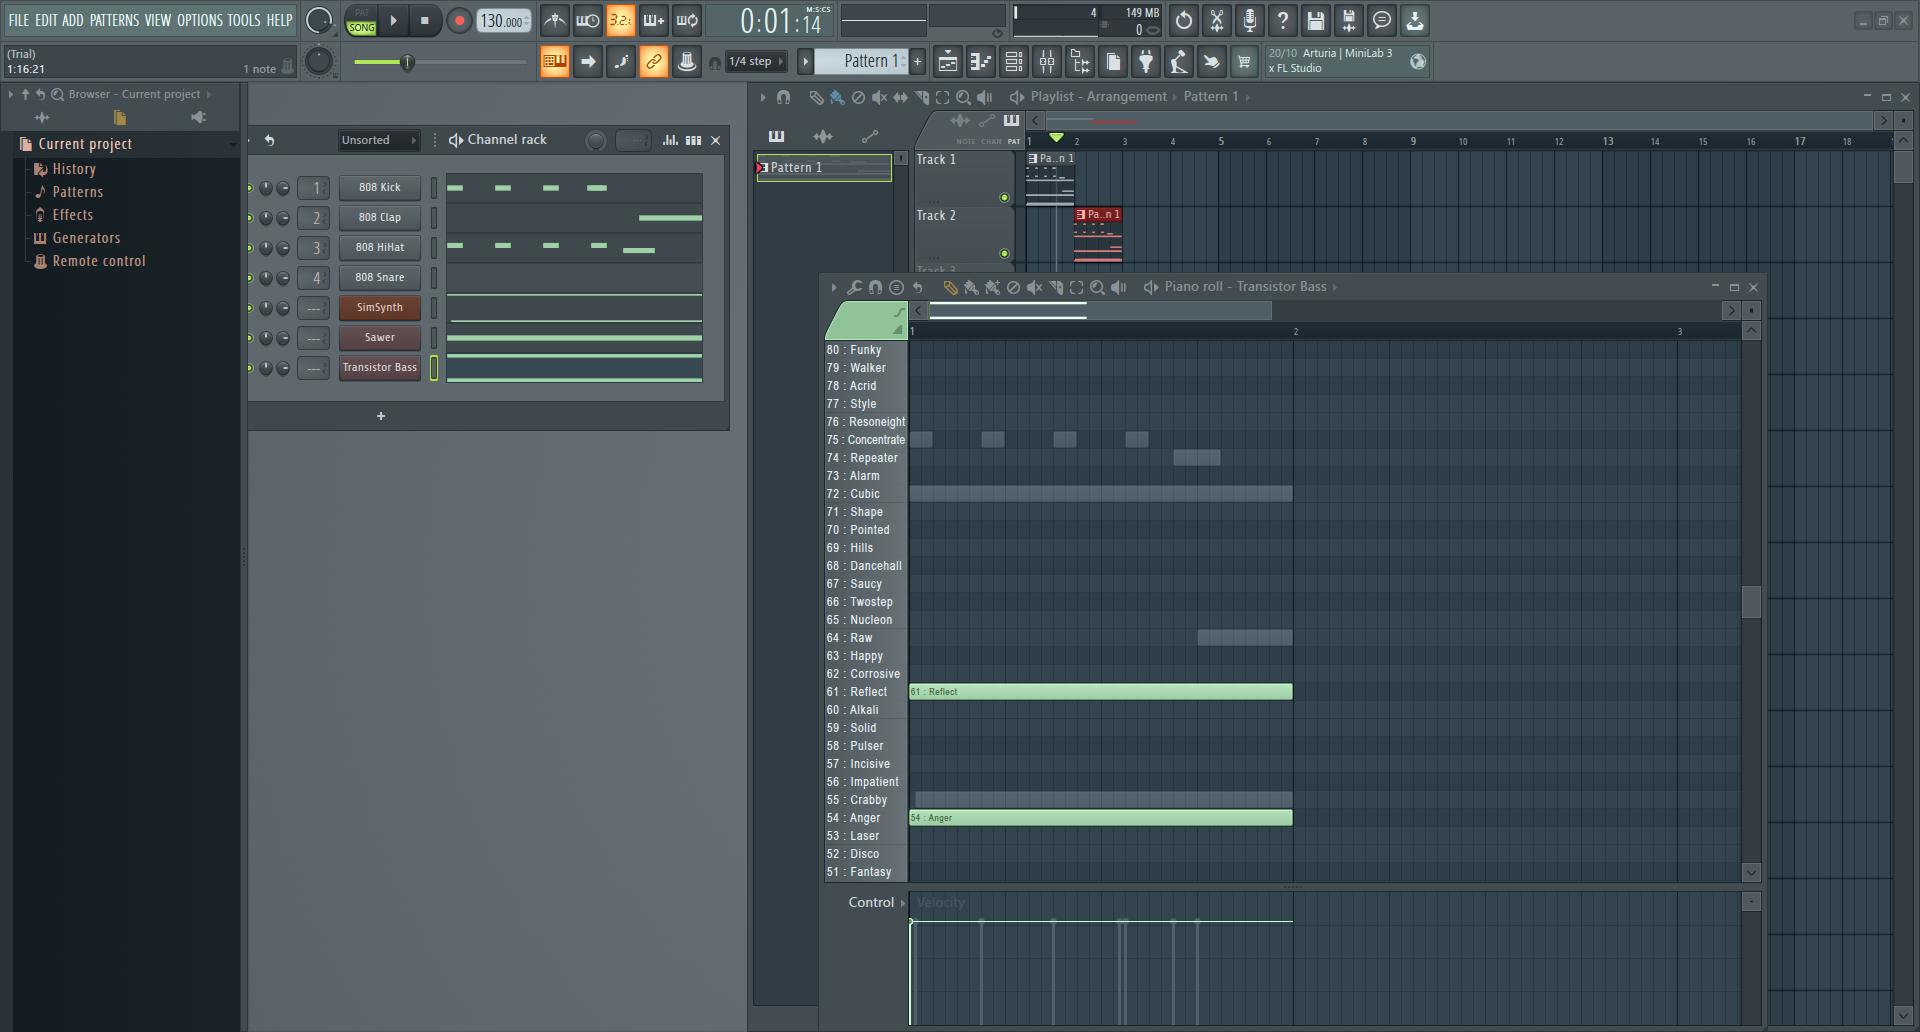Toggle the Piano roll snap magnet
Viewport: 1920px width, 1032px height.
pos(875,287)
